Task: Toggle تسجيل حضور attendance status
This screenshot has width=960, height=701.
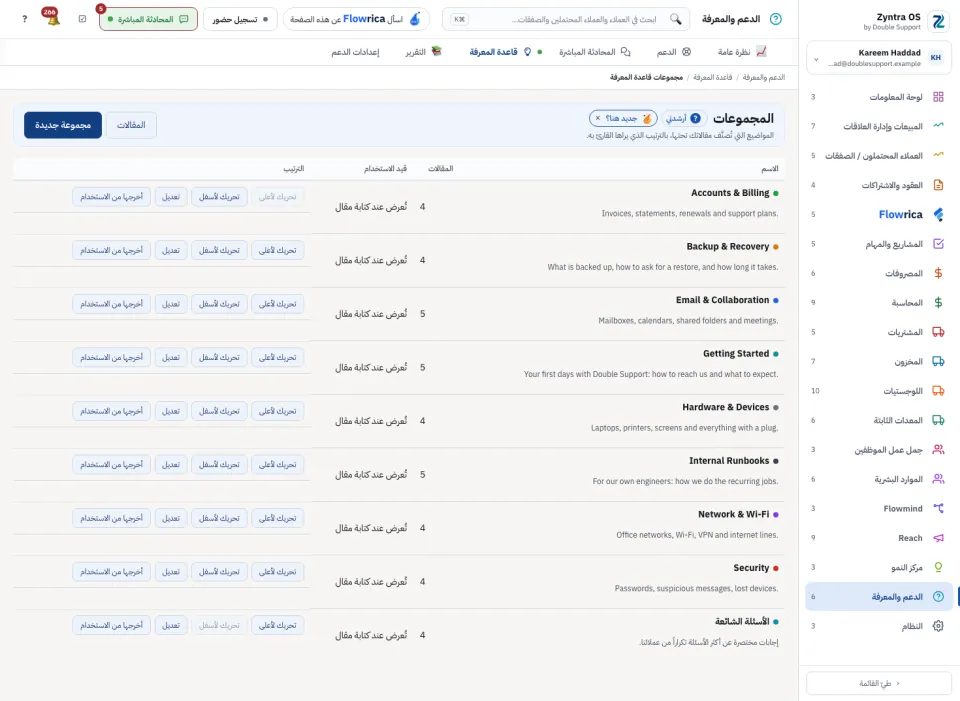Action: coord(240,19)
